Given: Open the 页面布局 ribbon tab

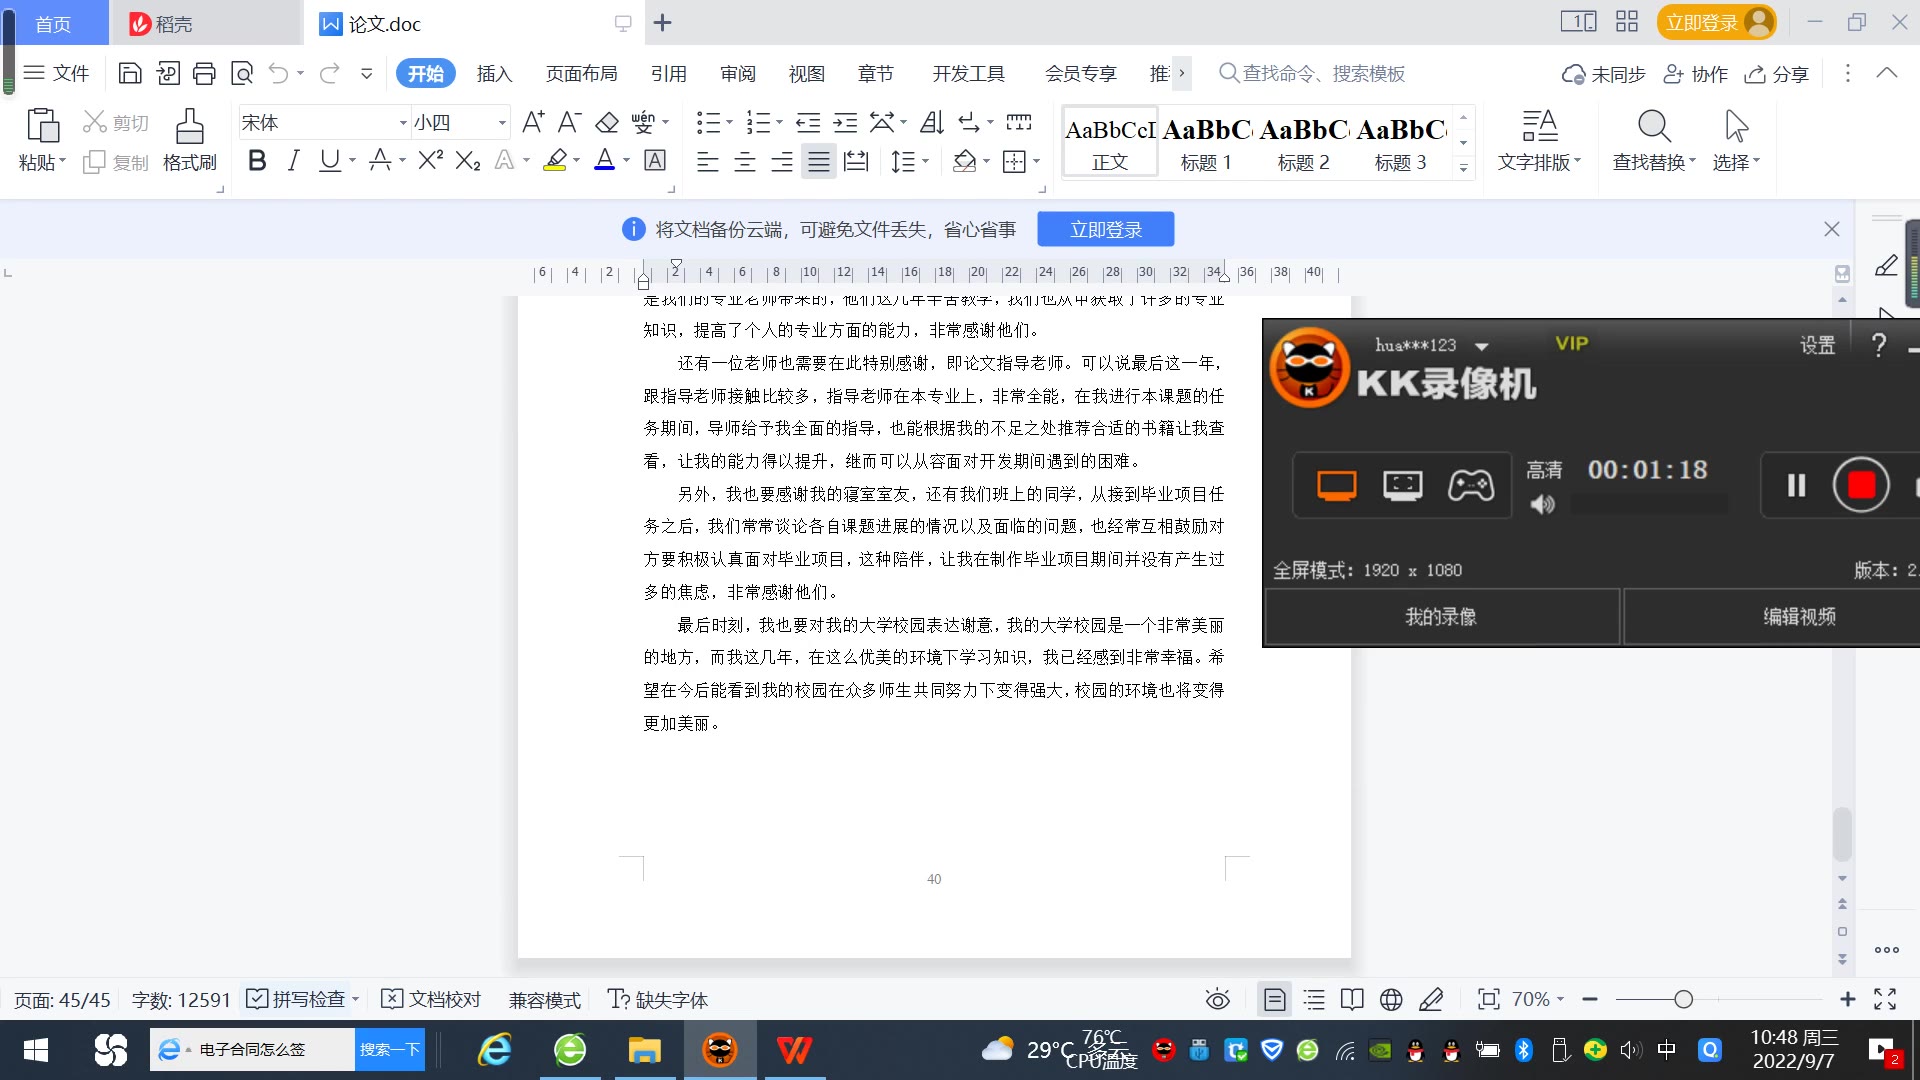Looking at the screenshot, I should 581,74.
